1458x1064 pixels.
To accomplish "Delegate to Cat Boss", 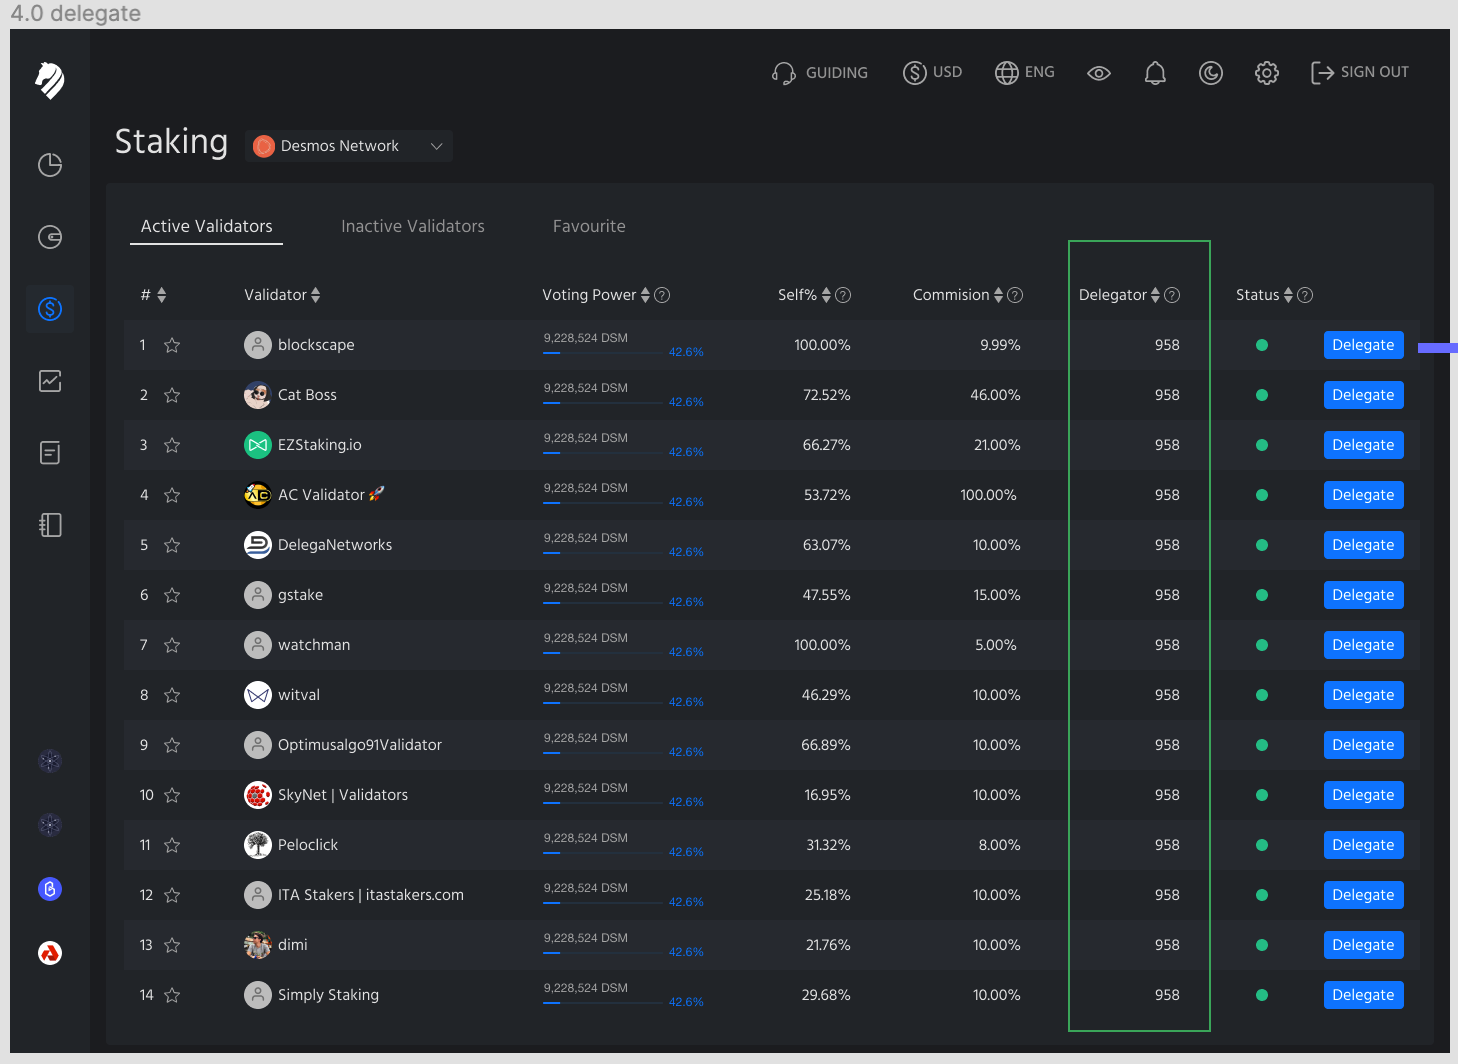I will 1363,395.
